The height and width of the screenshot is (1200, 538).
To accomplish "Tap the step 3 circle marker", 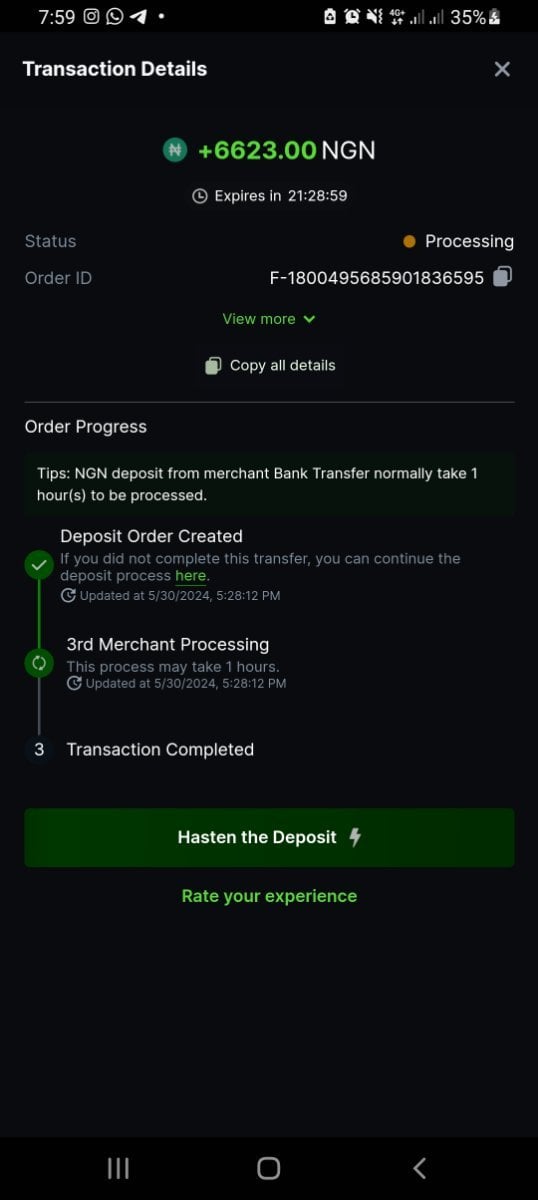I will pos(39,749).
